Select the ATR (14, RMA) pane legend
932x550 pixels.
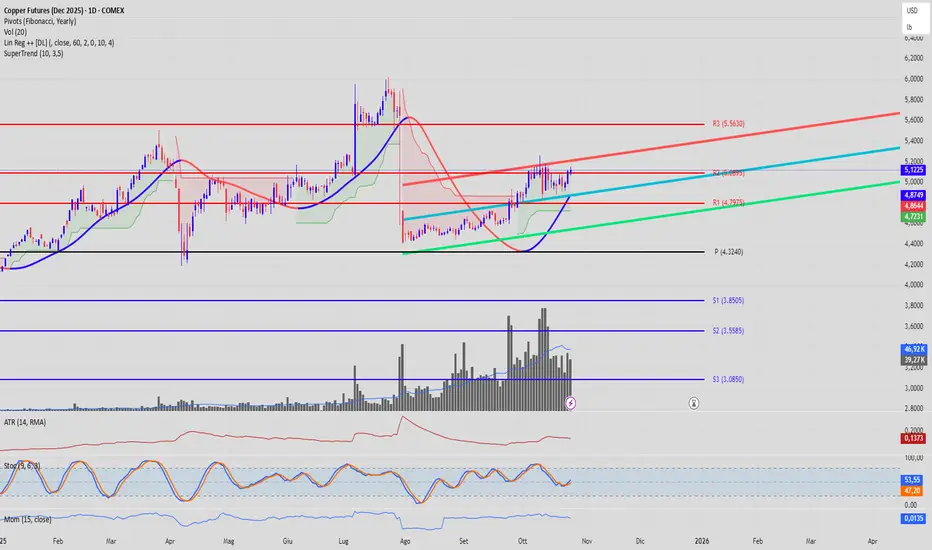[25, 422]
